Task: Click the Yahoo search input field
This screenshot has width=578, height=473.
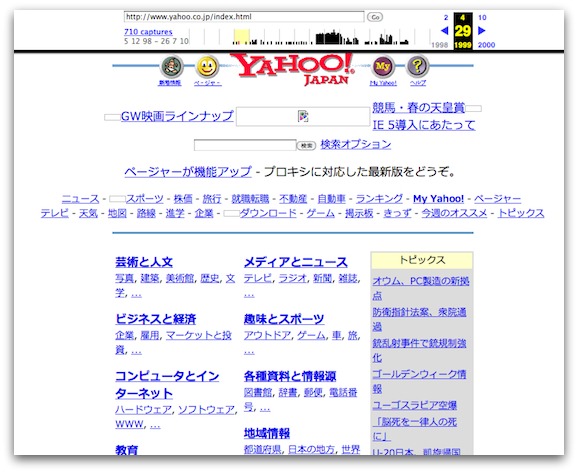Action: point(245,145)
